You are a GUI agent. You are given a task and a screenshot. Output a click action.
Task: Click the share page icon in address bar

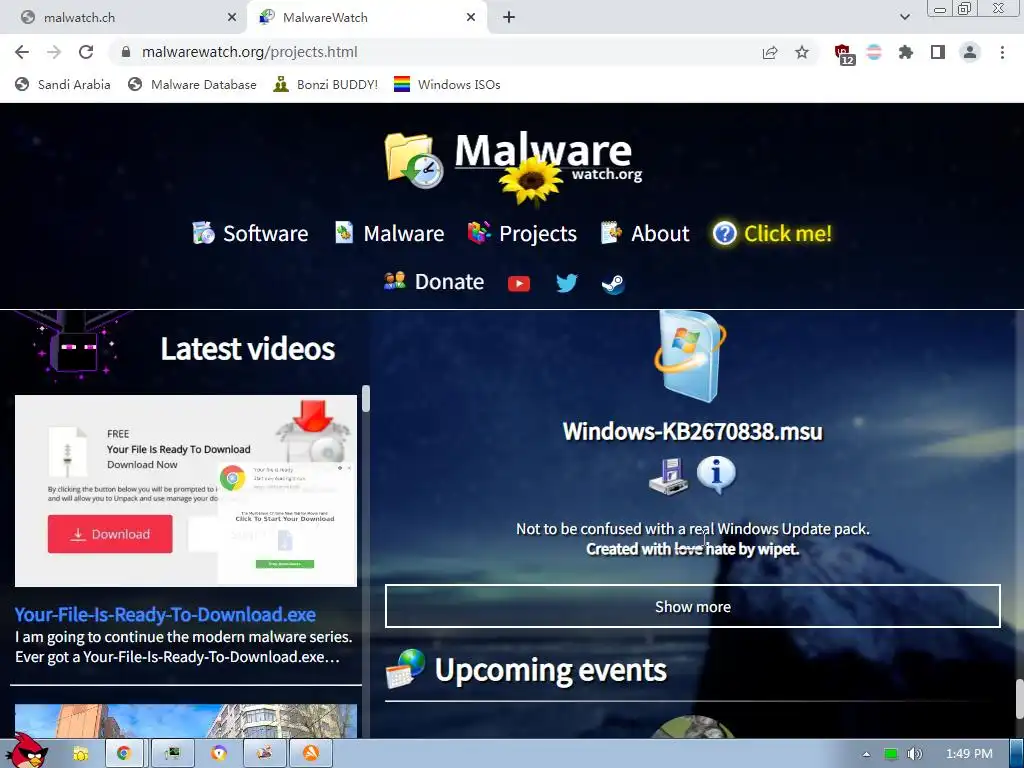(x=770, y=52)
